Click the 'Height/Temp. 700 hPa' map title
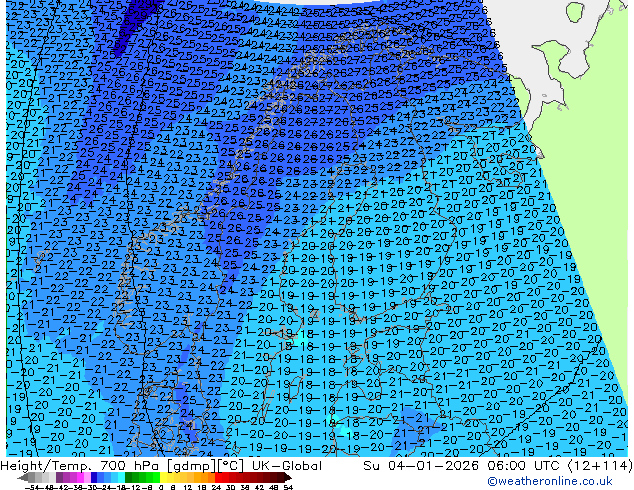 click(80, 466)
